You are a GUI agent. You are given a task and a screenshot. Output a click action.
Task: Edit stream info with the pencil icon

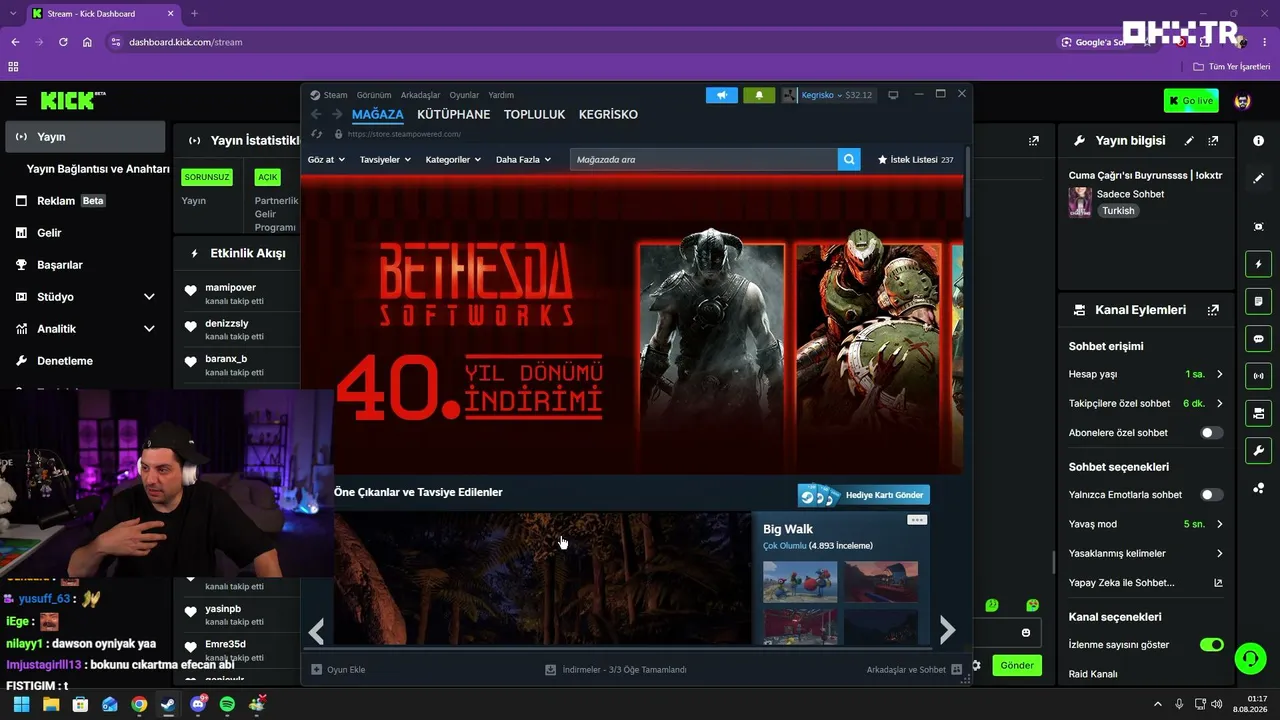point(1189,141)
